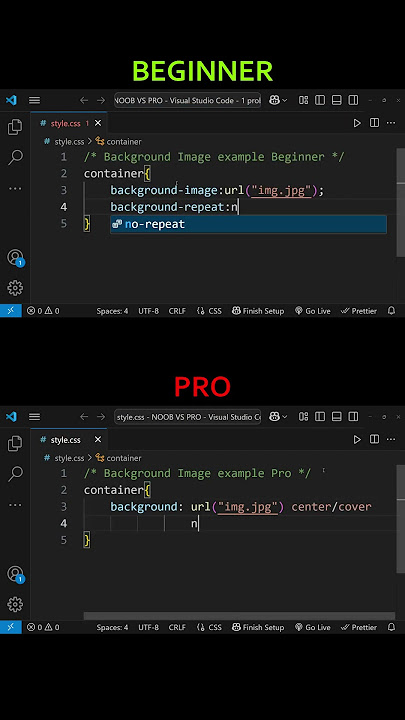Split editor right in PRO window
Viewport: 405px width, 720px height.
coord(375,439)
